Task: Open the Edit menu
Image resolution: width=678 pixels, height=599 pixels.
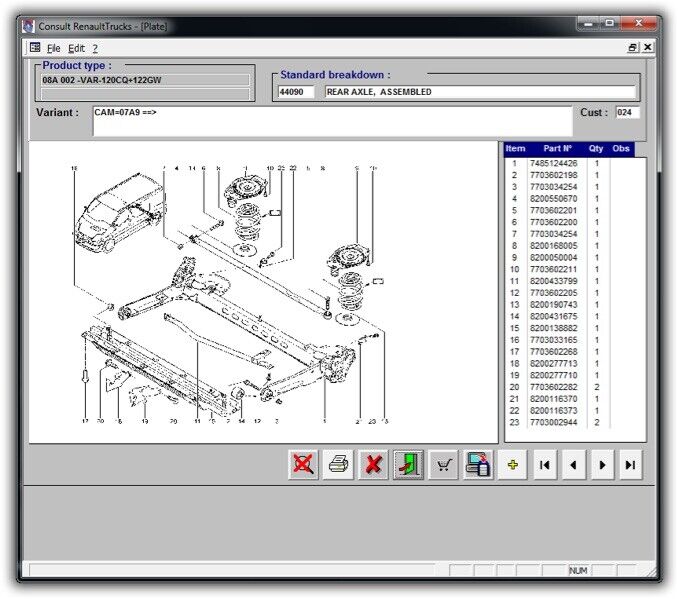Action: tap(76, 48)
